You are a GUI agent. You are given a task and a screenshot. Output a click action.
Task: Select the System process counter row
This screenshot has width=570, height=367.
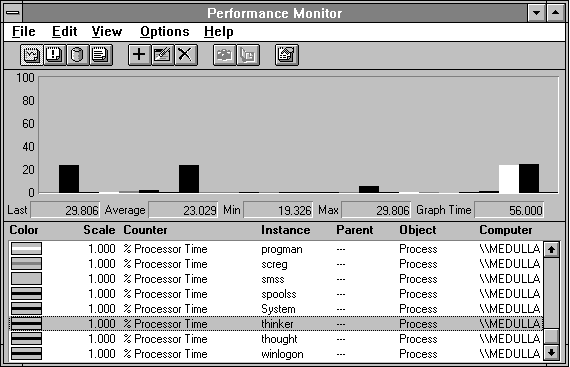coord(275,309)
